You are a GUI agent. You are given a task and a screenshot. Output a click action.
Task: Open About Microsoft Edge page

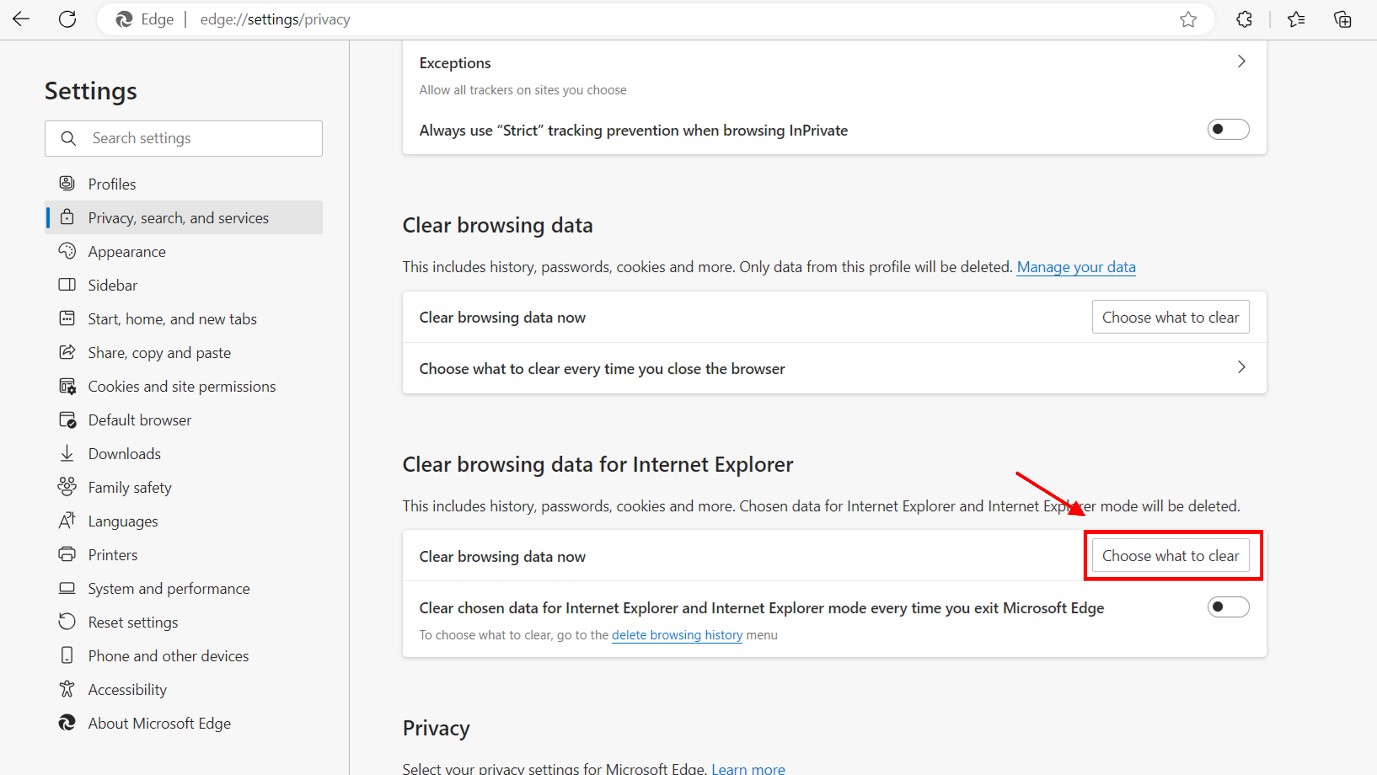[184, 723]
